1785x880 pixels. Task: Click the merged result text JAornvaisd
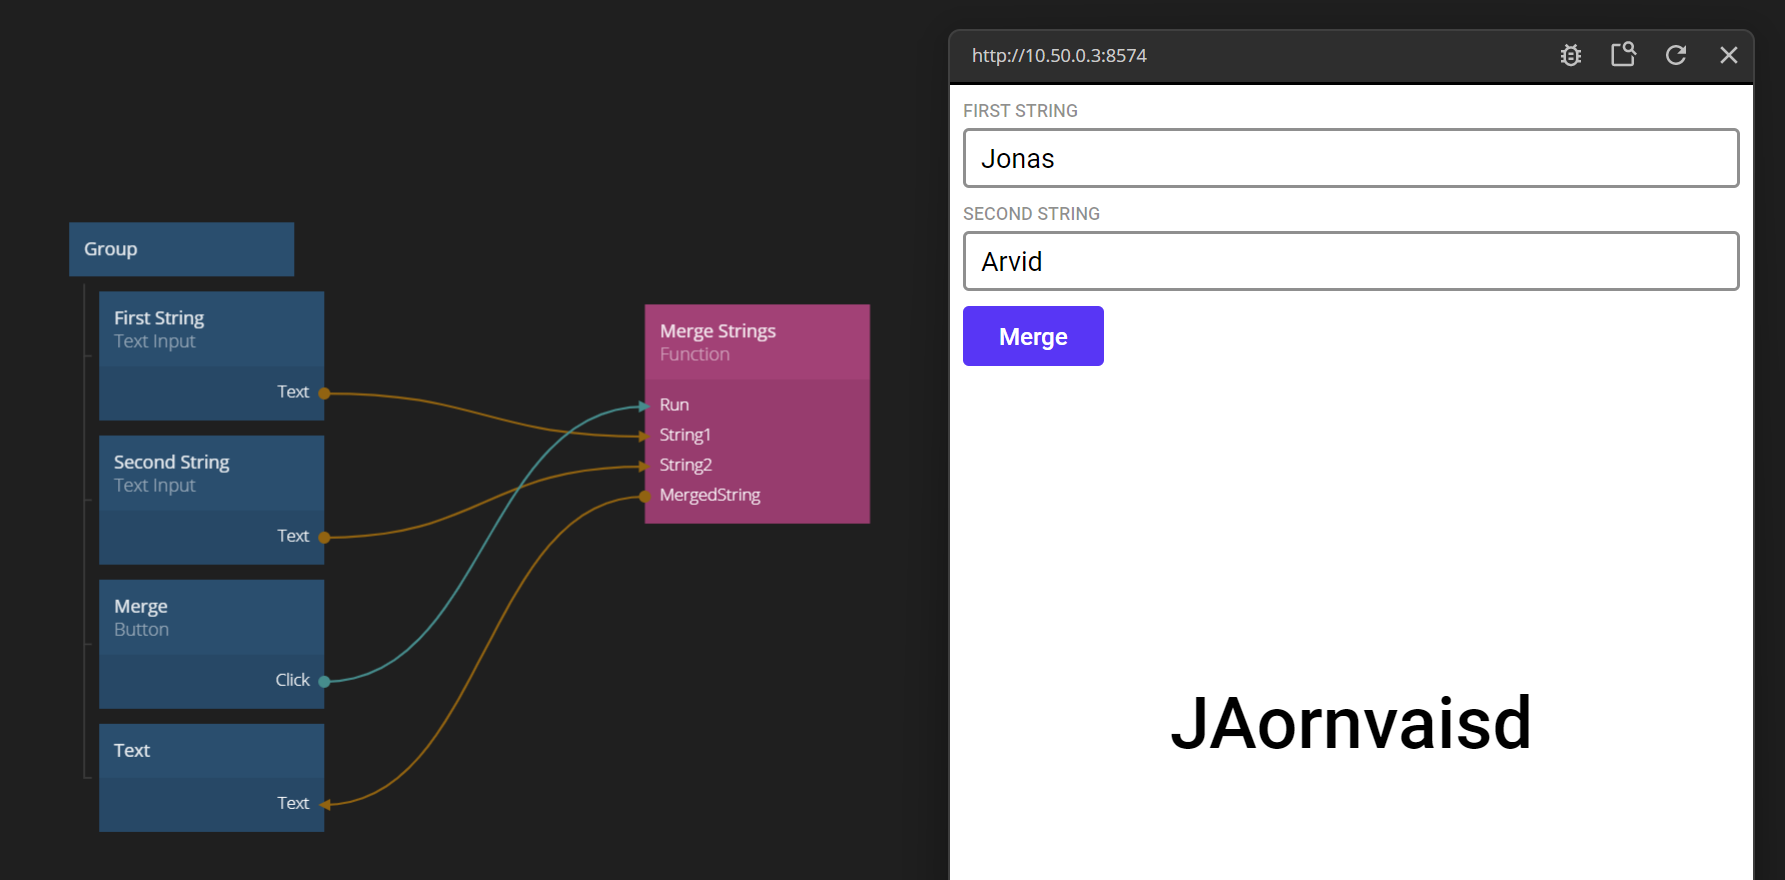point(1350,723)
